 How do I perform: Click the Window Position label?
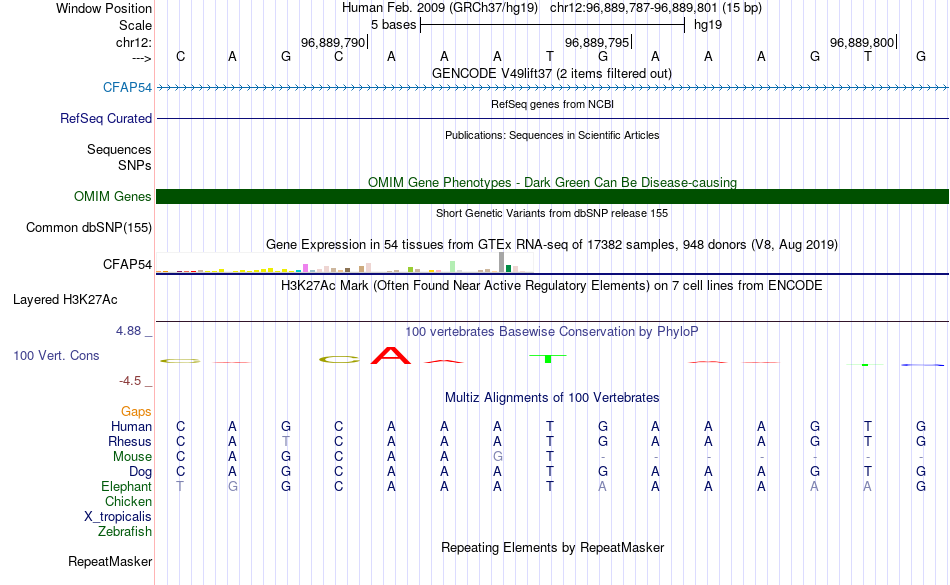pyautogui.click(x=104, y=8)
